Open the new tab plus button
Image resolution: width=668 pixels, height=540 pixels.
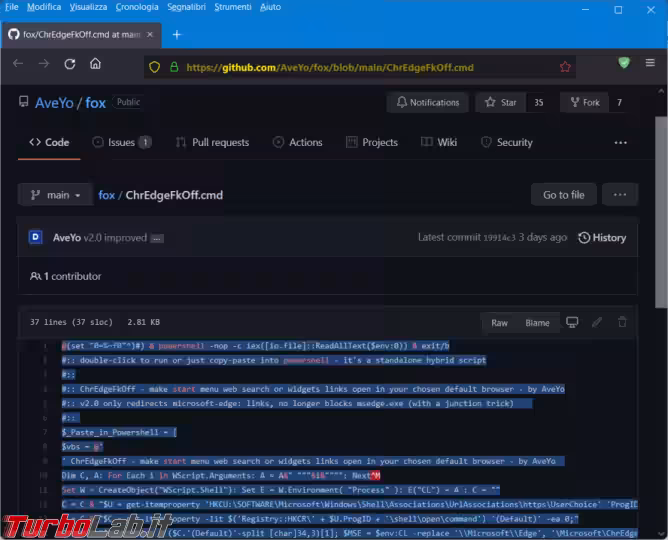(x=177, y=34)
